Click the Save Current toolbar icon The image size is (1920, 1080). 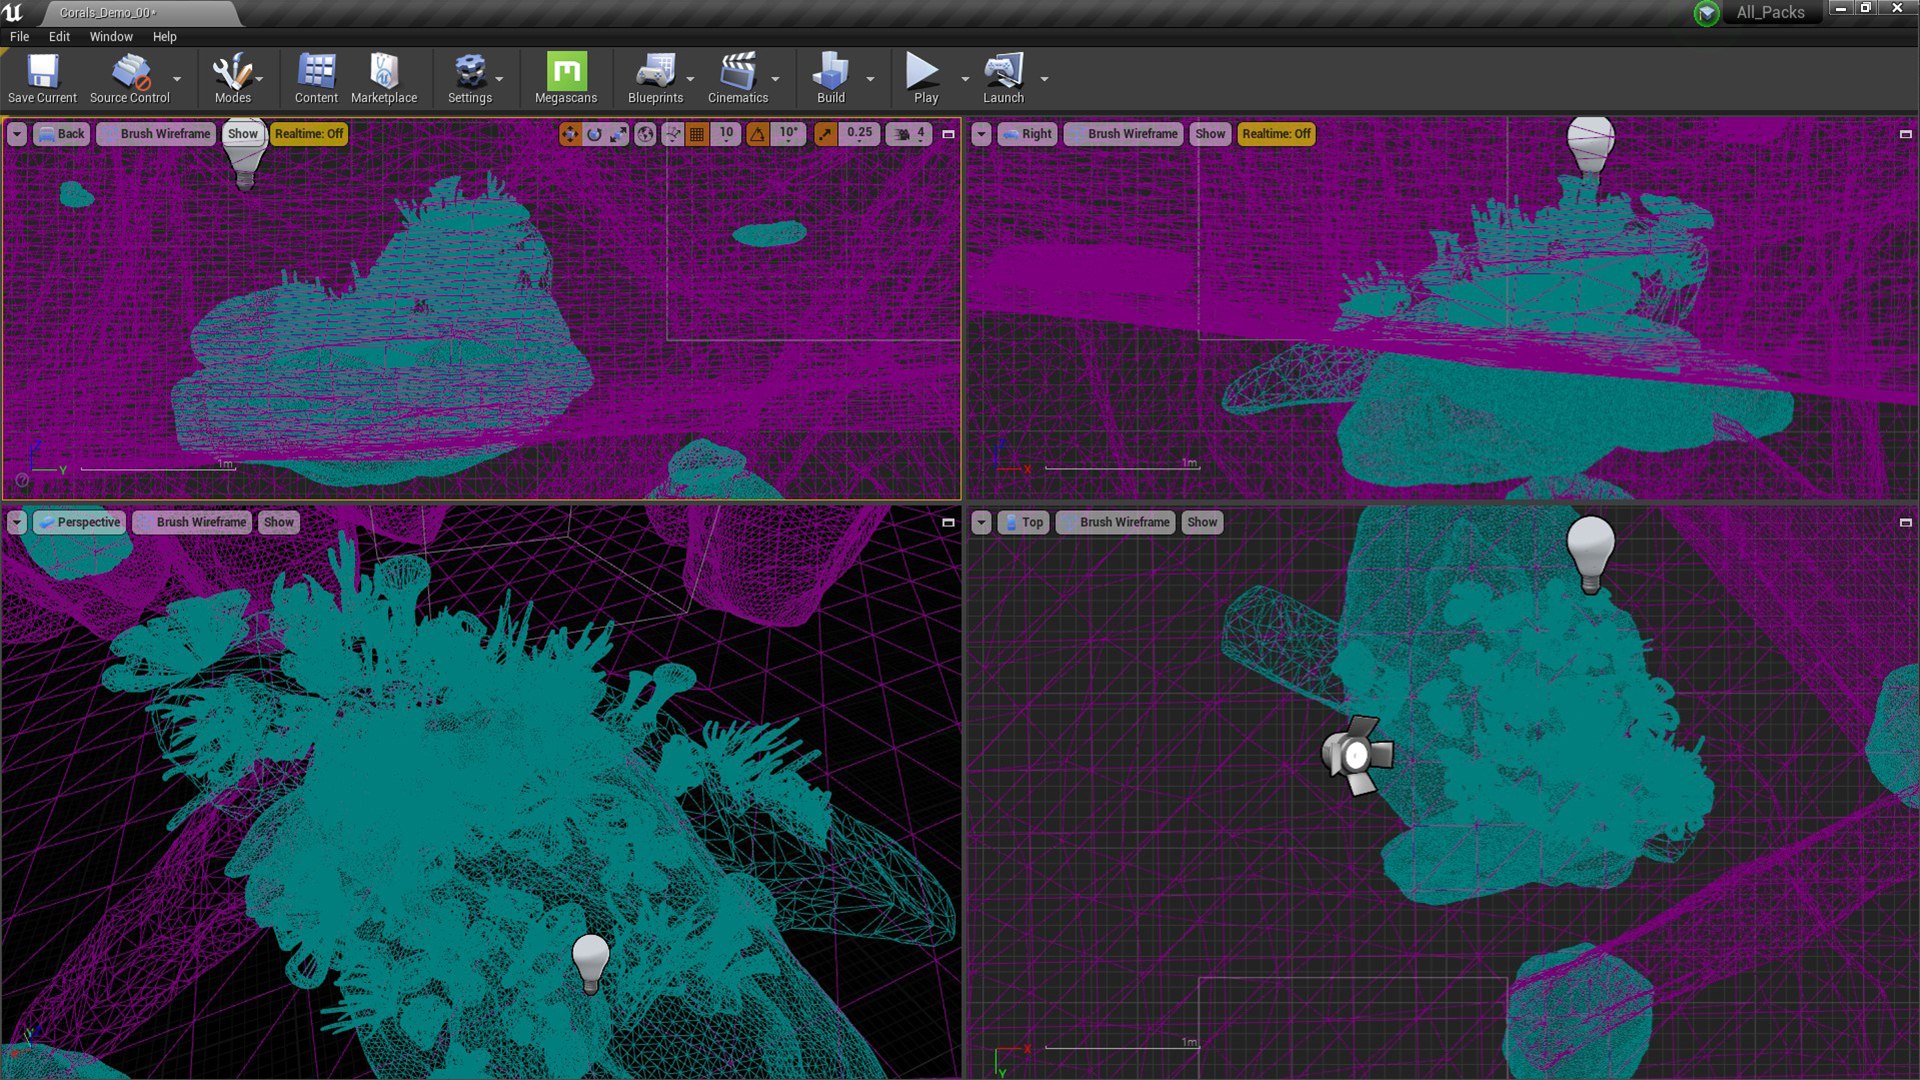42,78
